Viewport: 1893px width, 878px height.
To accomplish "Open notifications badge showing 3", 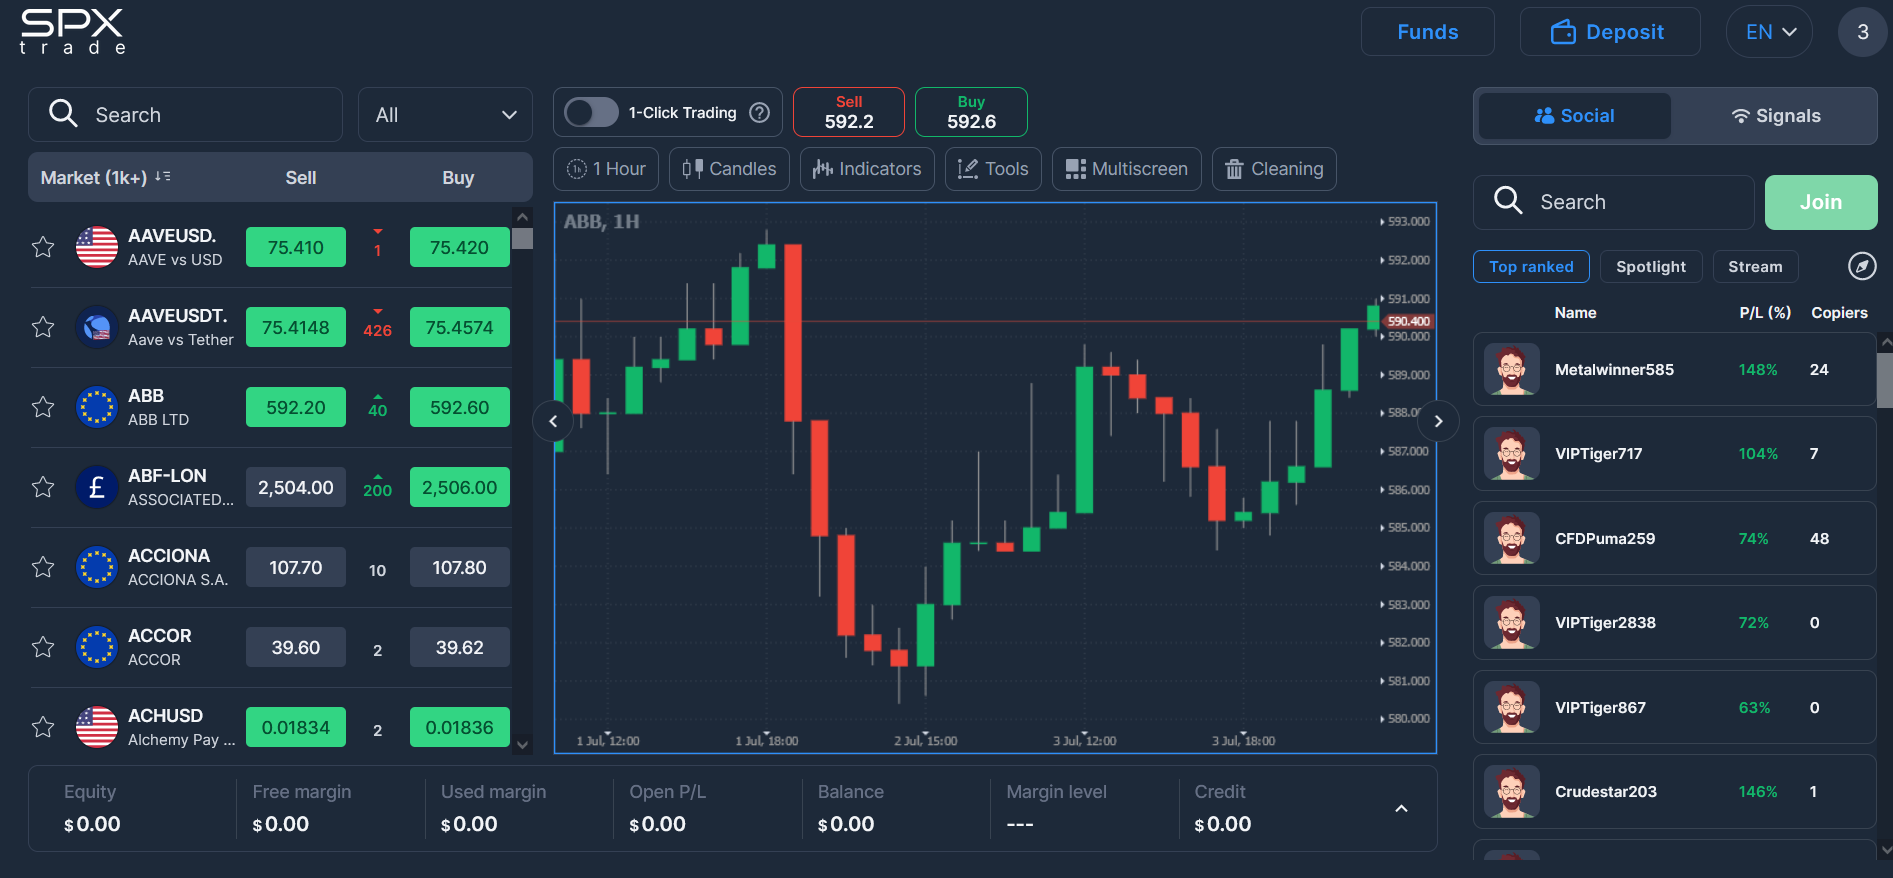I will coord(1862,32).
